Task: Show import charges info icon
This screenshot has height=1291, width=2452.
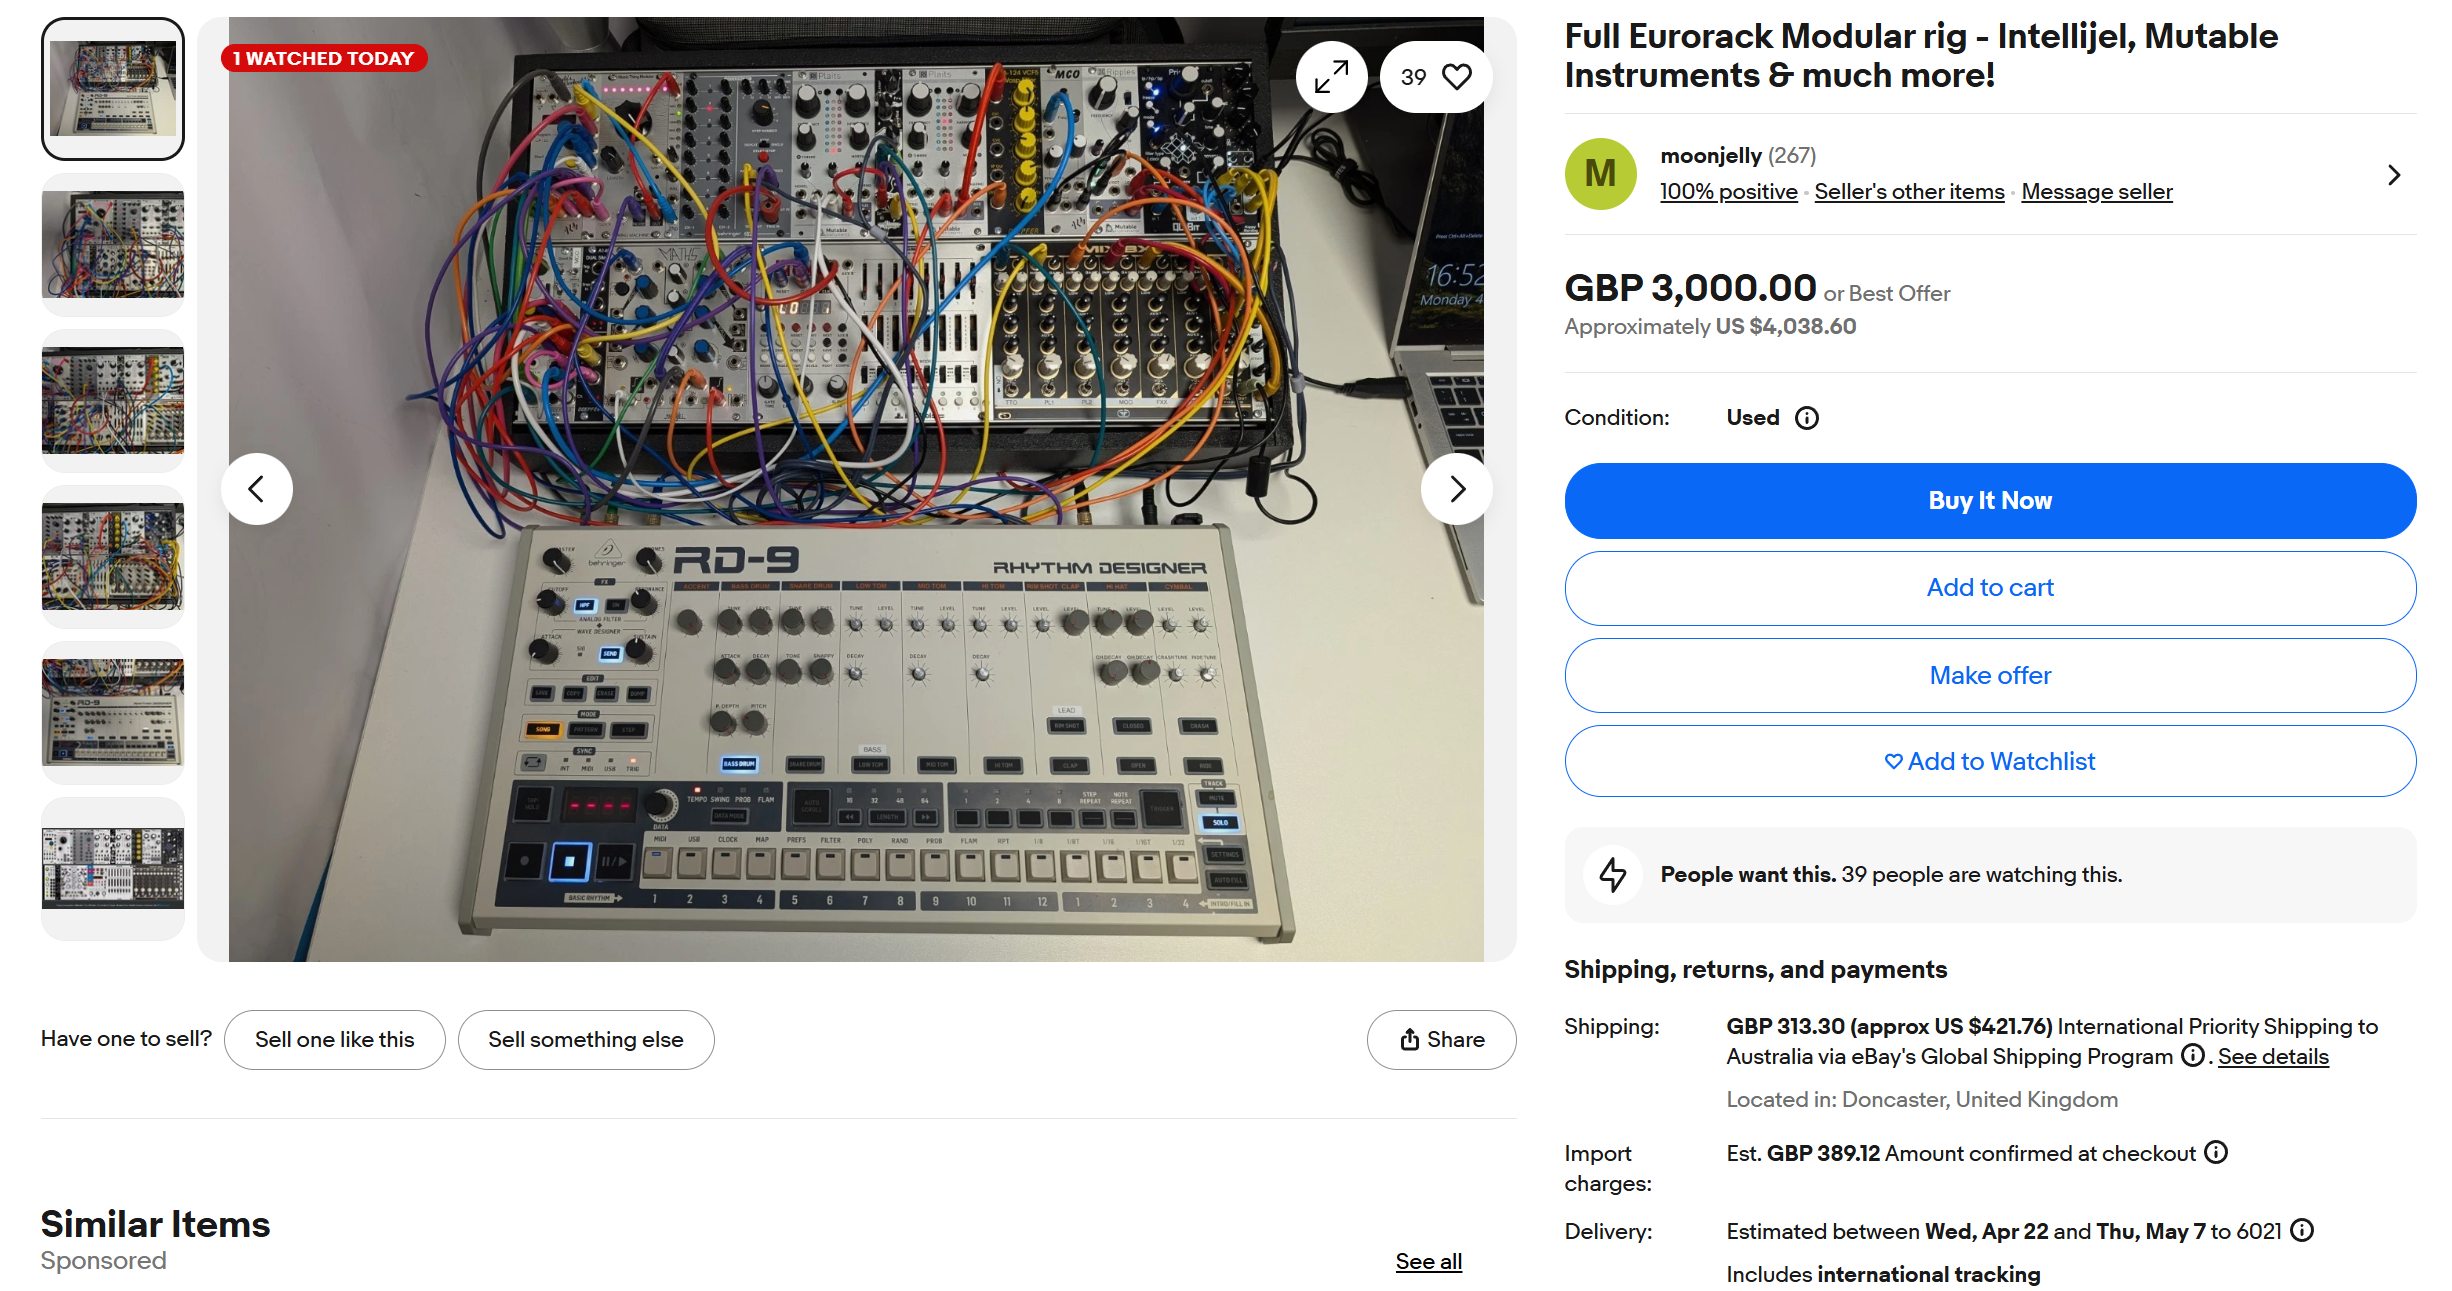Action: pyautogui.click(x=2216, y=1153)
